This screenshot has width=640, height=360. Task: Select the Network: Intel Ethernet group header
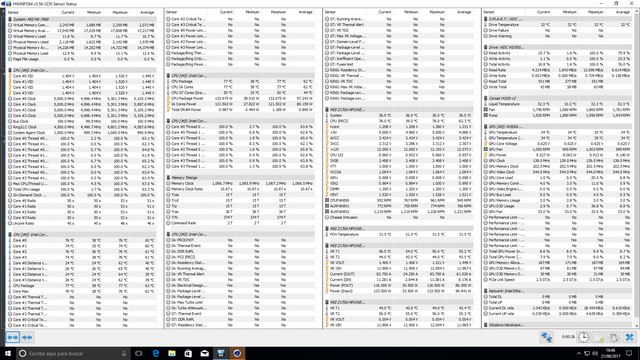pos(558,291)
